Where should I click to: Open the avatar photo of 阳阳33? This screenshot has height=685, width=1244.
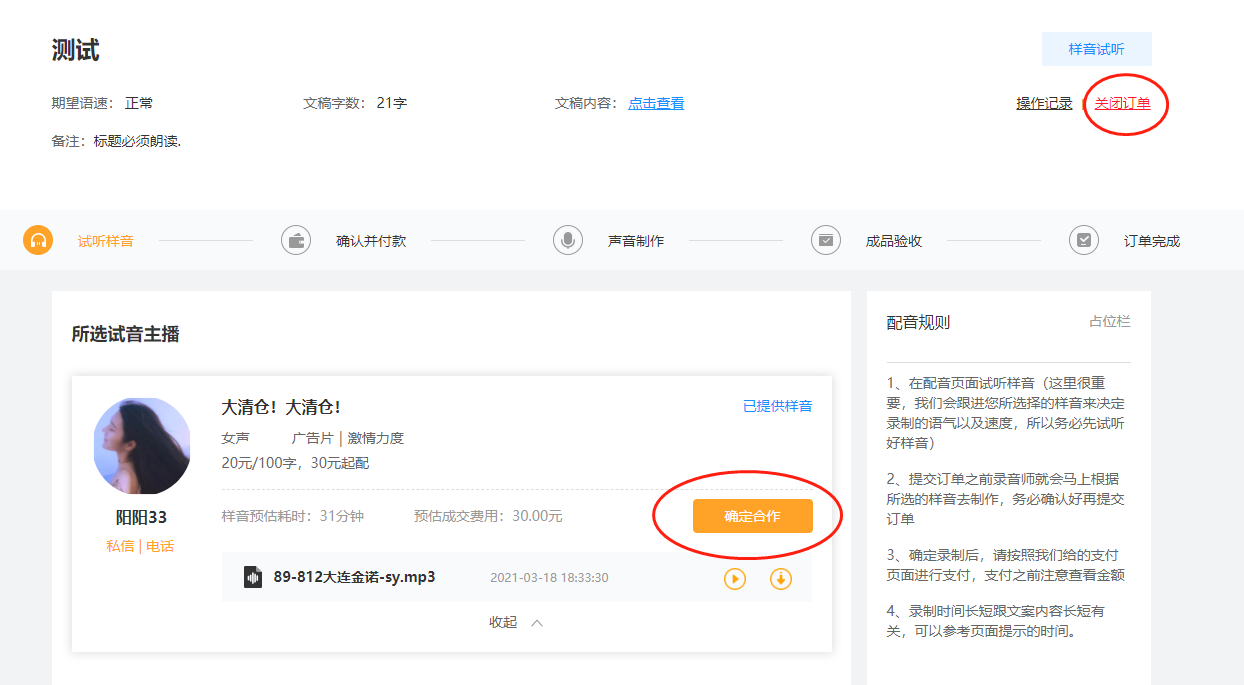(141, 446)
